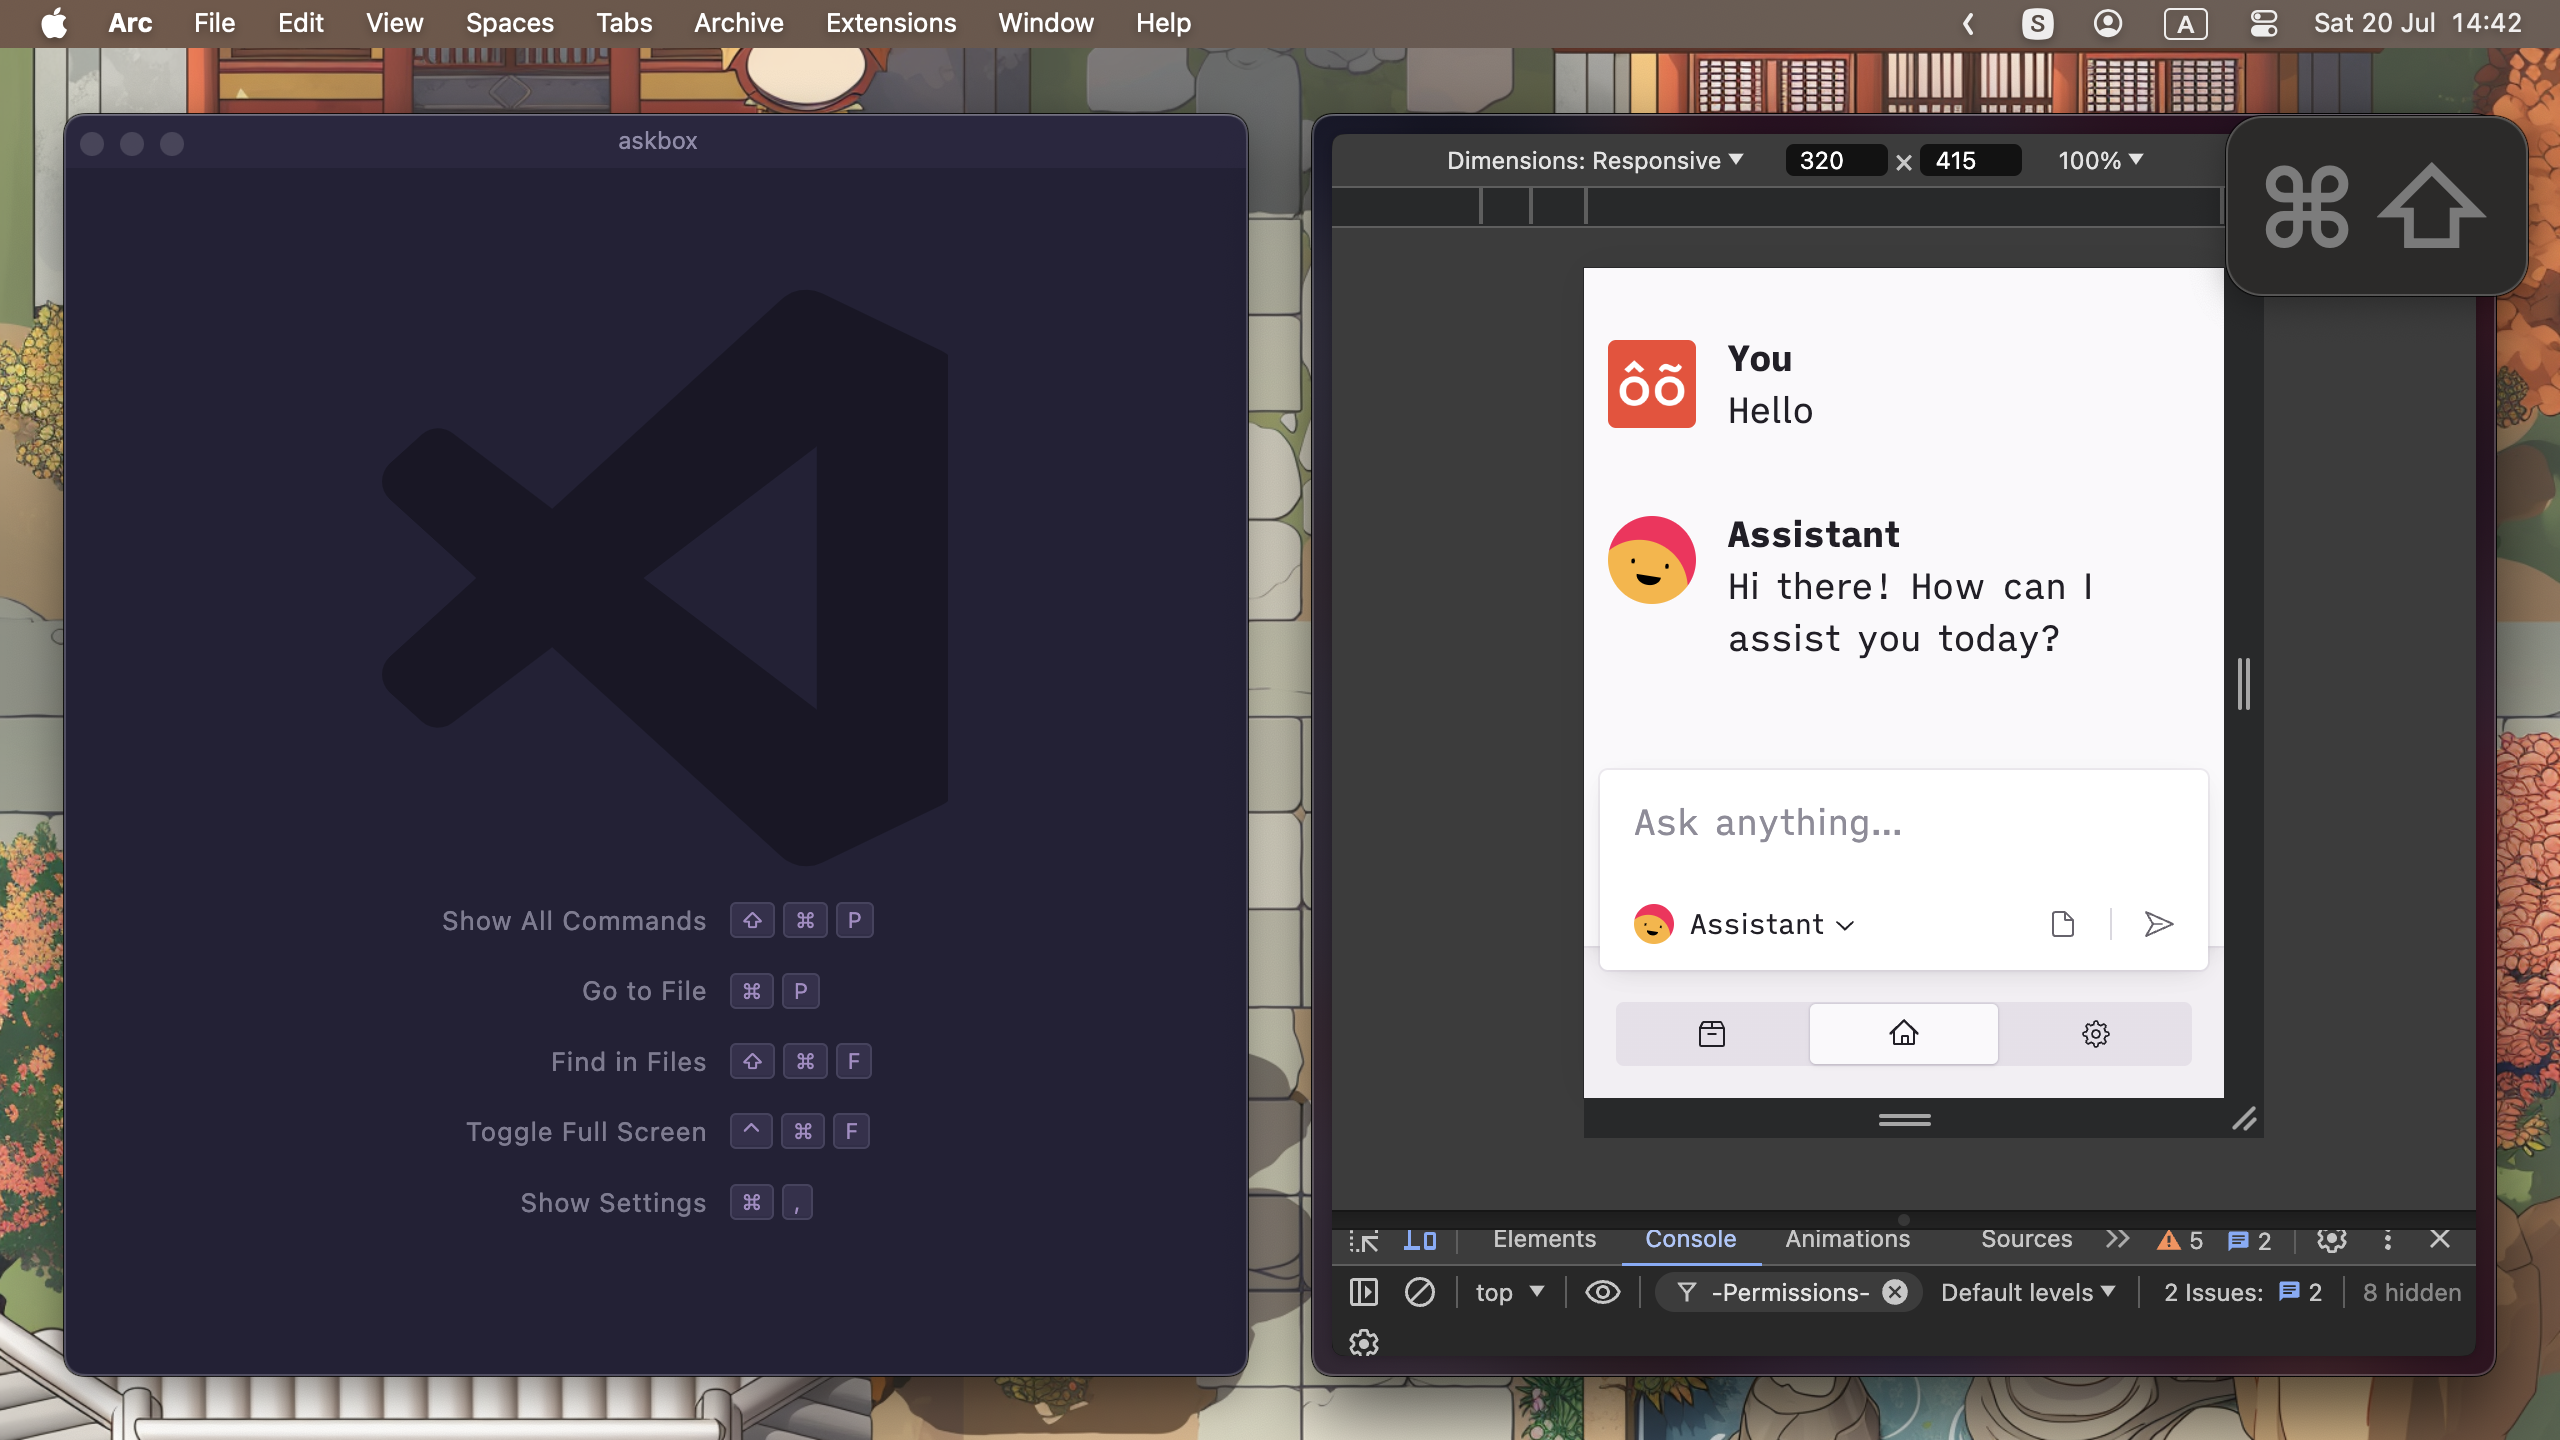Viewport: 2560px width, 1440px height.
Task: Click the date and time in menu bar
Action: pyautogui.click(x=2418, y=23)
